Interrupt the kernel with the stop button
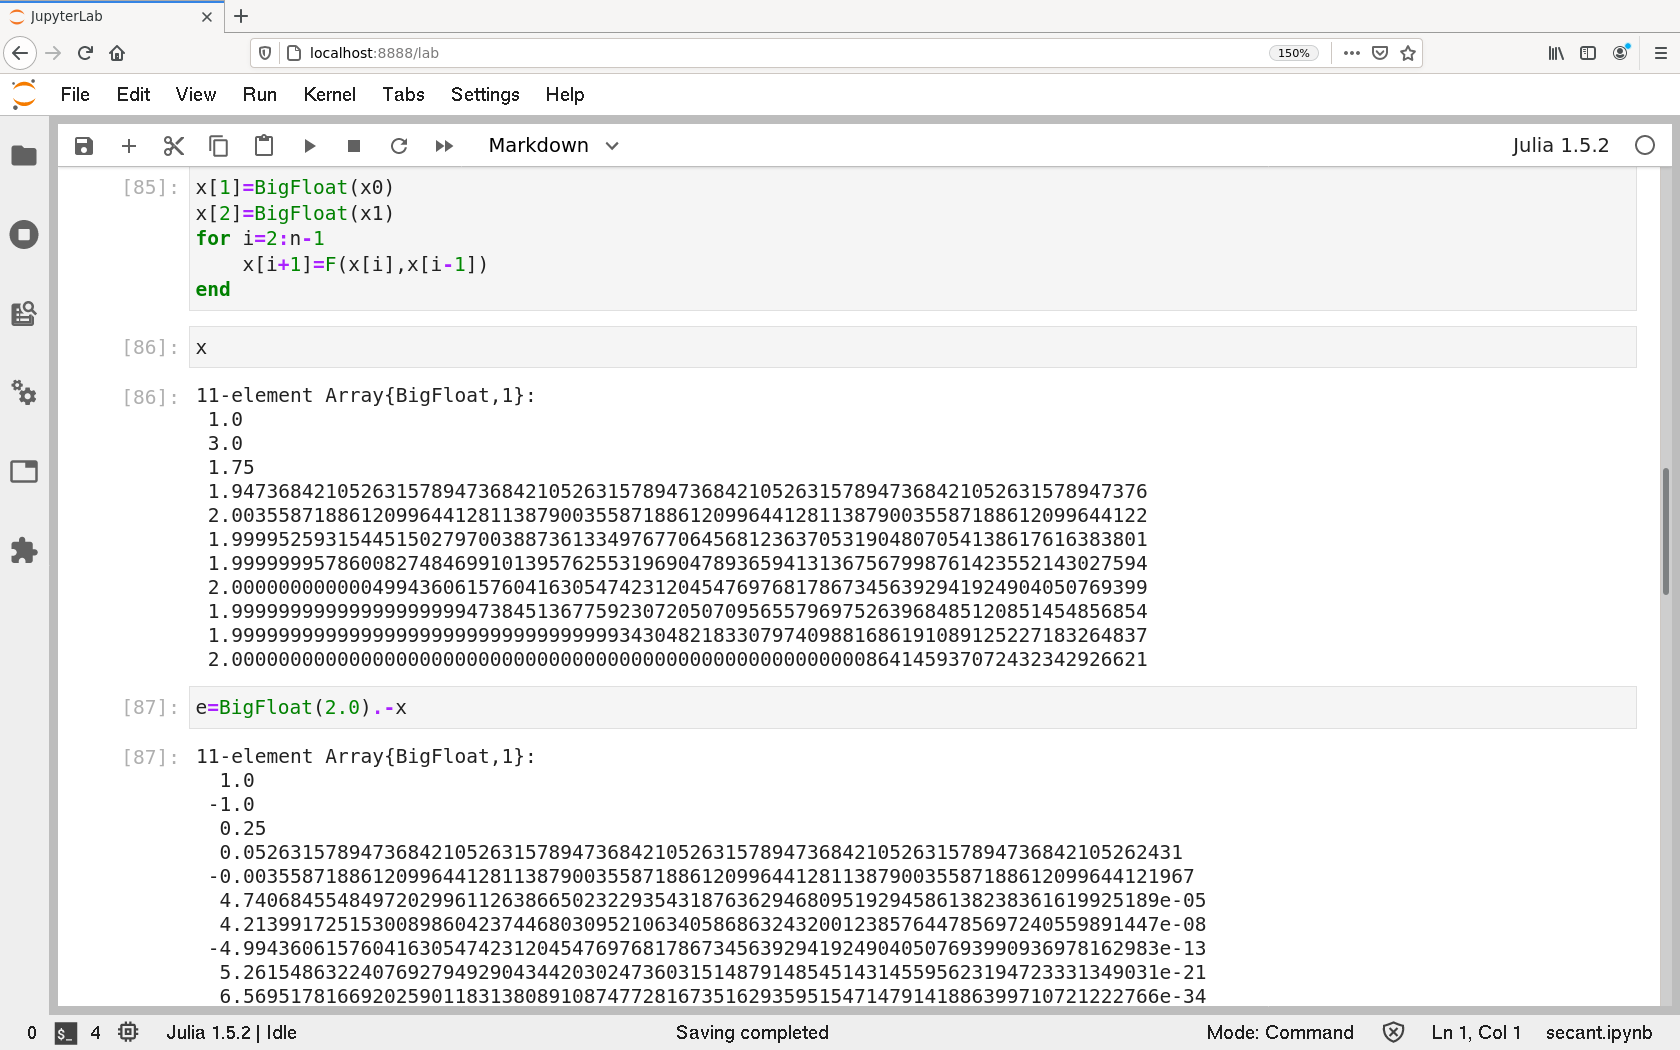The image size is (1680, 1050). click(354, 146)
